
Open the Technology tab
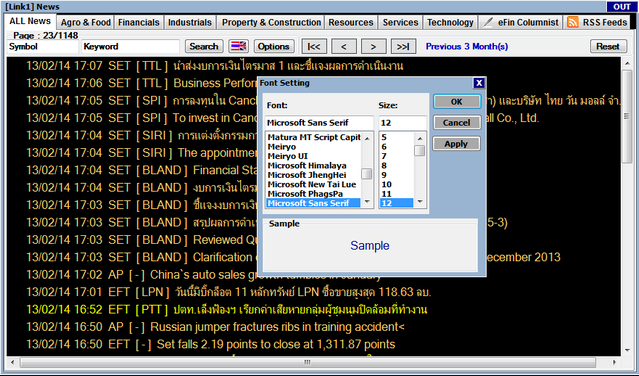tap(450, 22)
